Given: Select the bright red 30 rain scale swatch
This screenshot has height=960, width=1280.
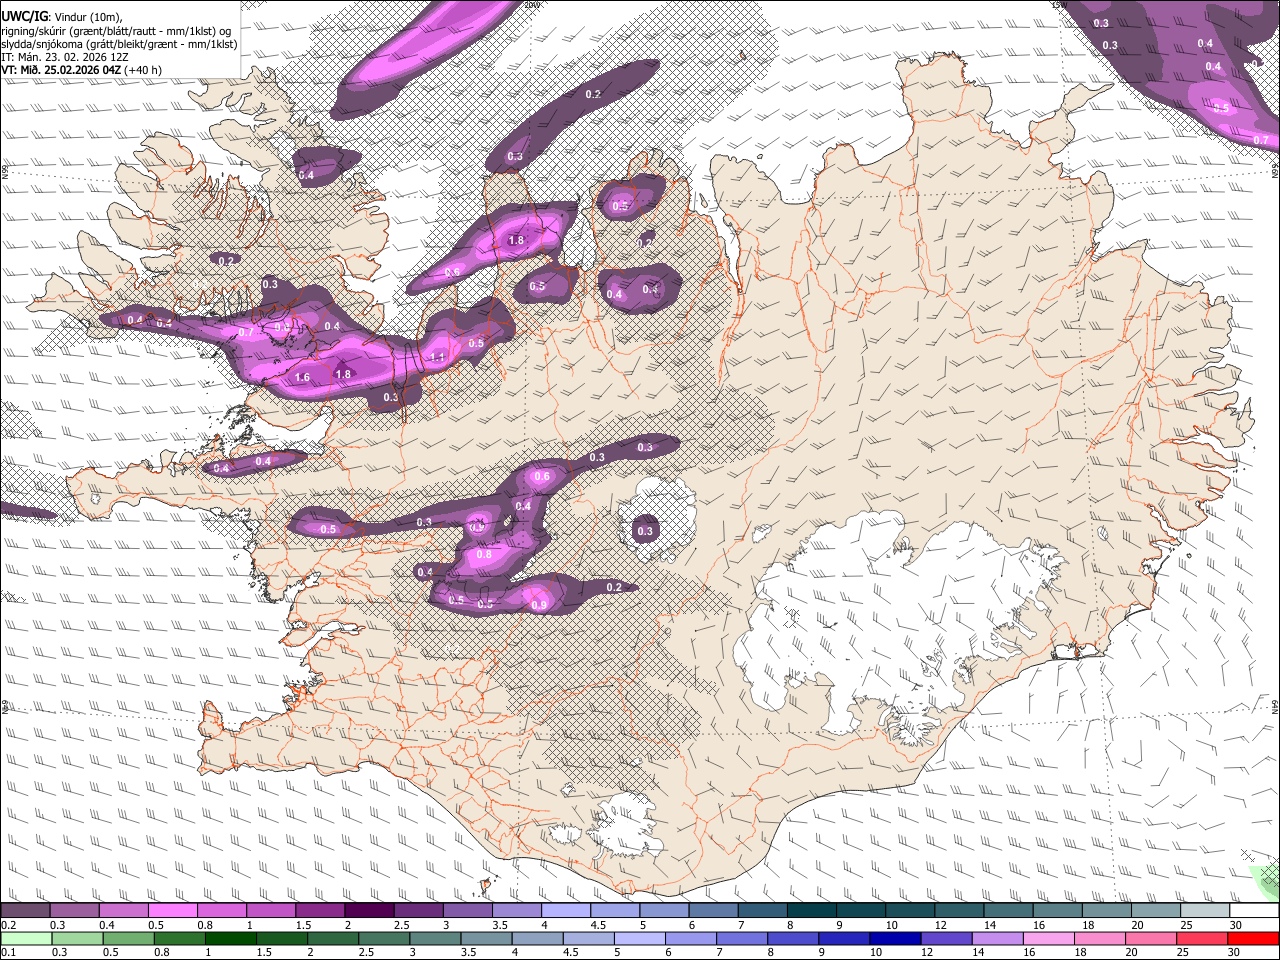Looking at the screenshot, I should (1254, 938).
